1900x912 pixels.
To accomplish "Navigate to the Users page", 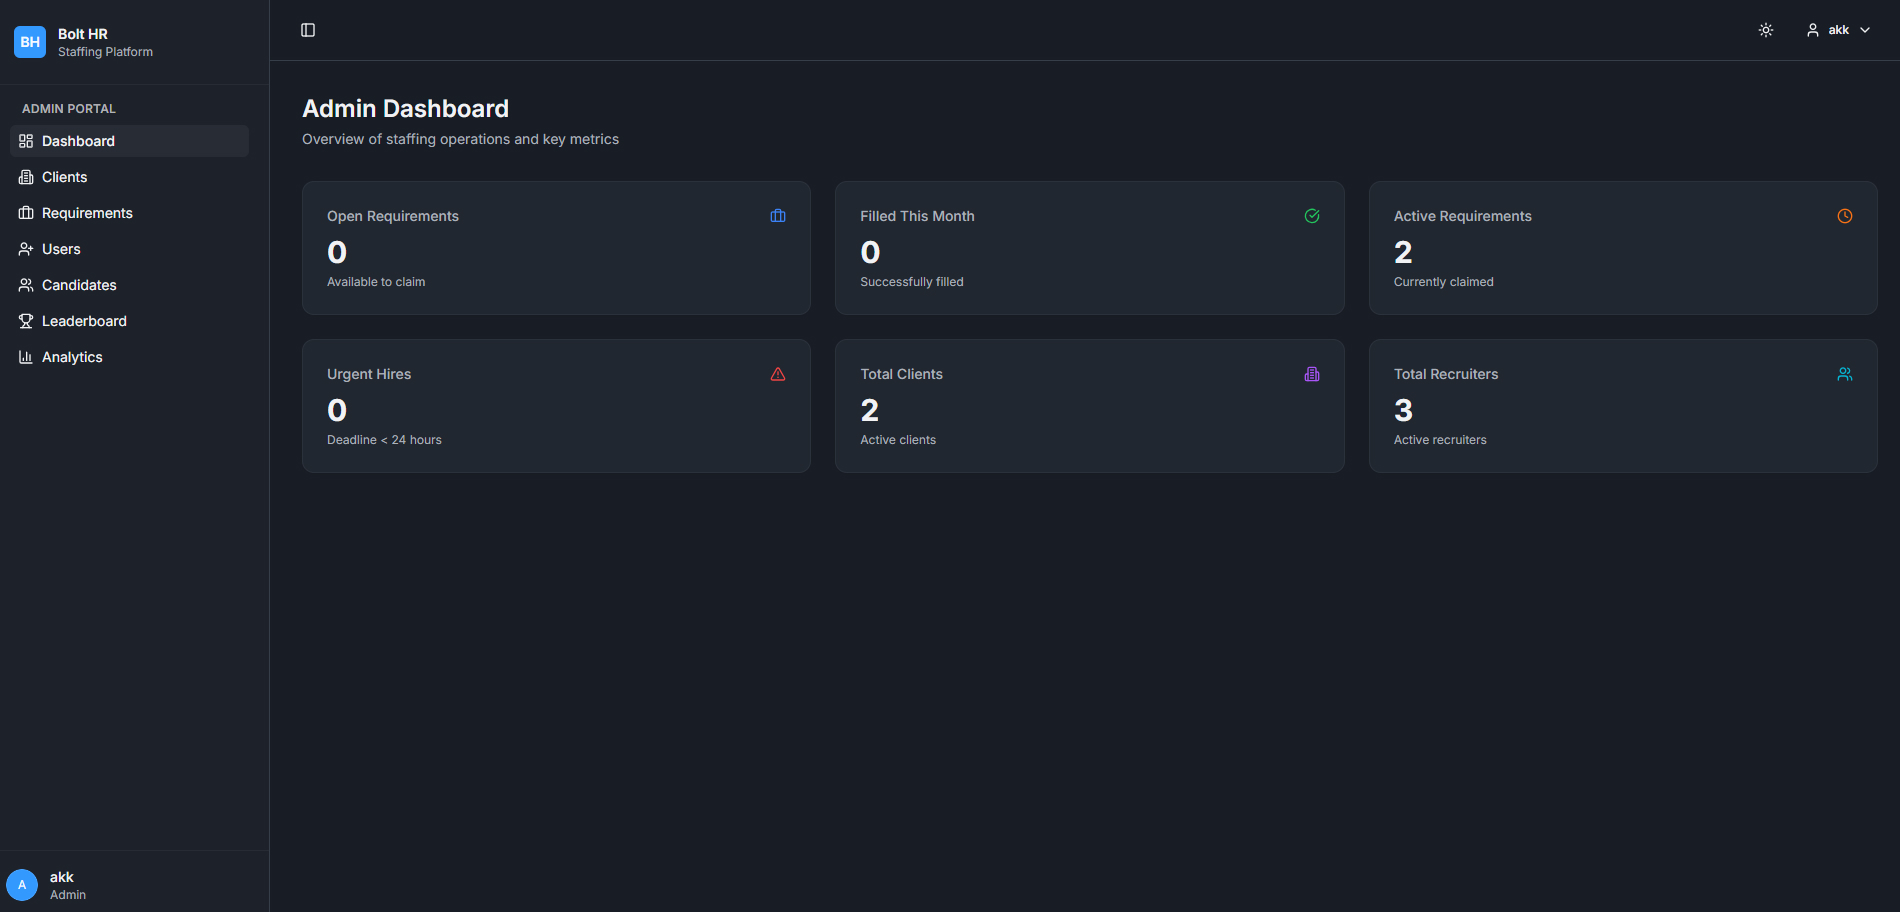I will coord(61,249).
